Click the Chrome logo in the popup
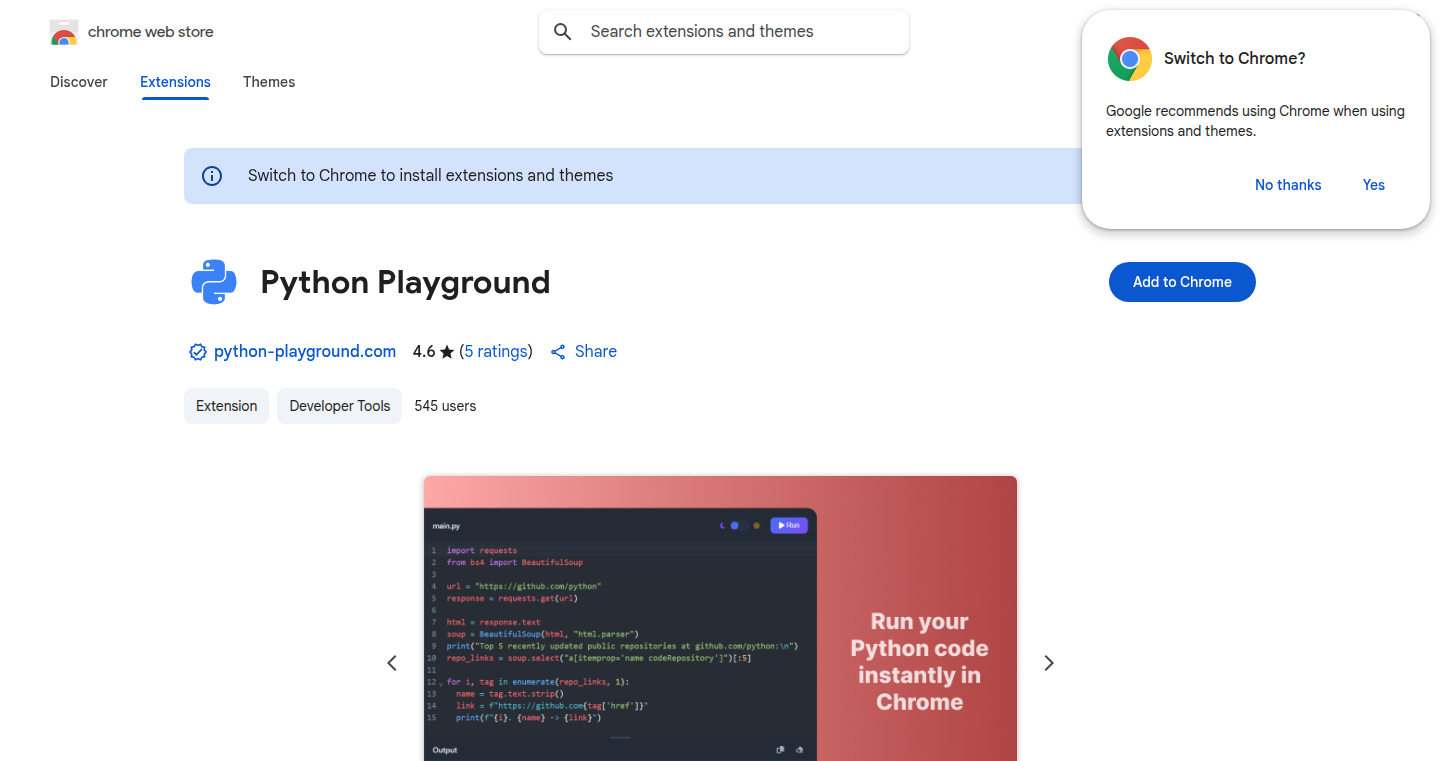 tap(1130, 59)
